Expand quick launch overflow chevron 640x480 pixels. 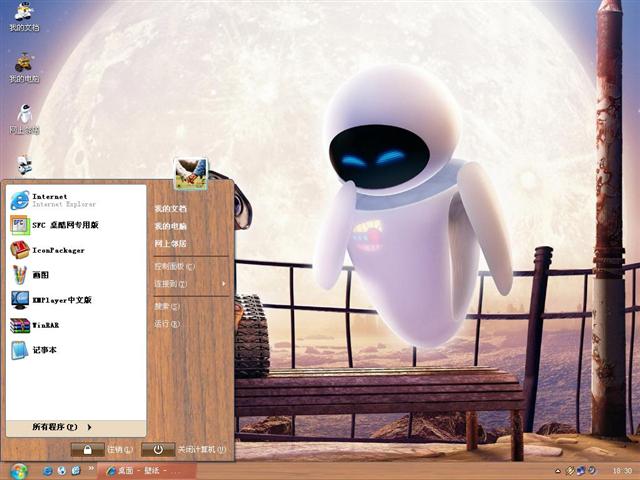(91, 468)
